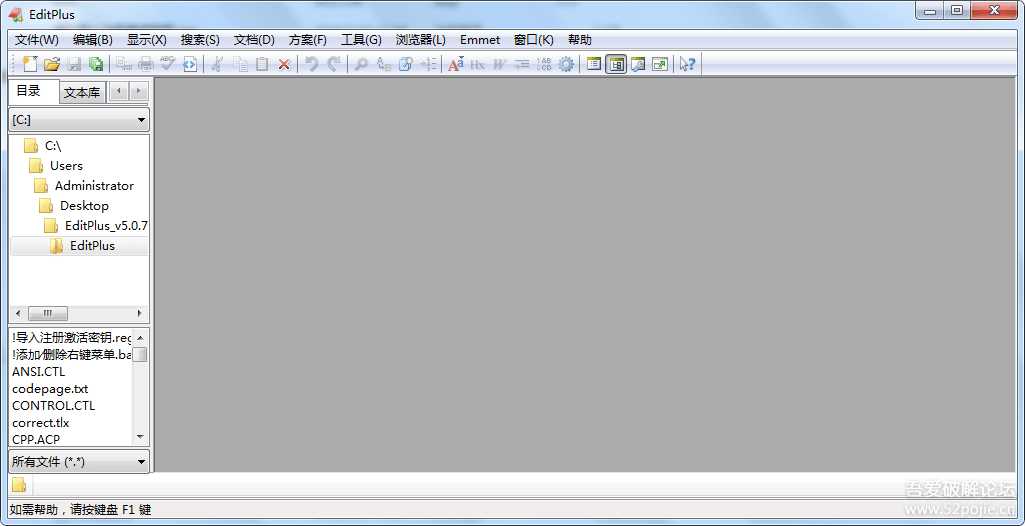
Task: Click the Undo arrow icon
Action: (x=312, y=63)
